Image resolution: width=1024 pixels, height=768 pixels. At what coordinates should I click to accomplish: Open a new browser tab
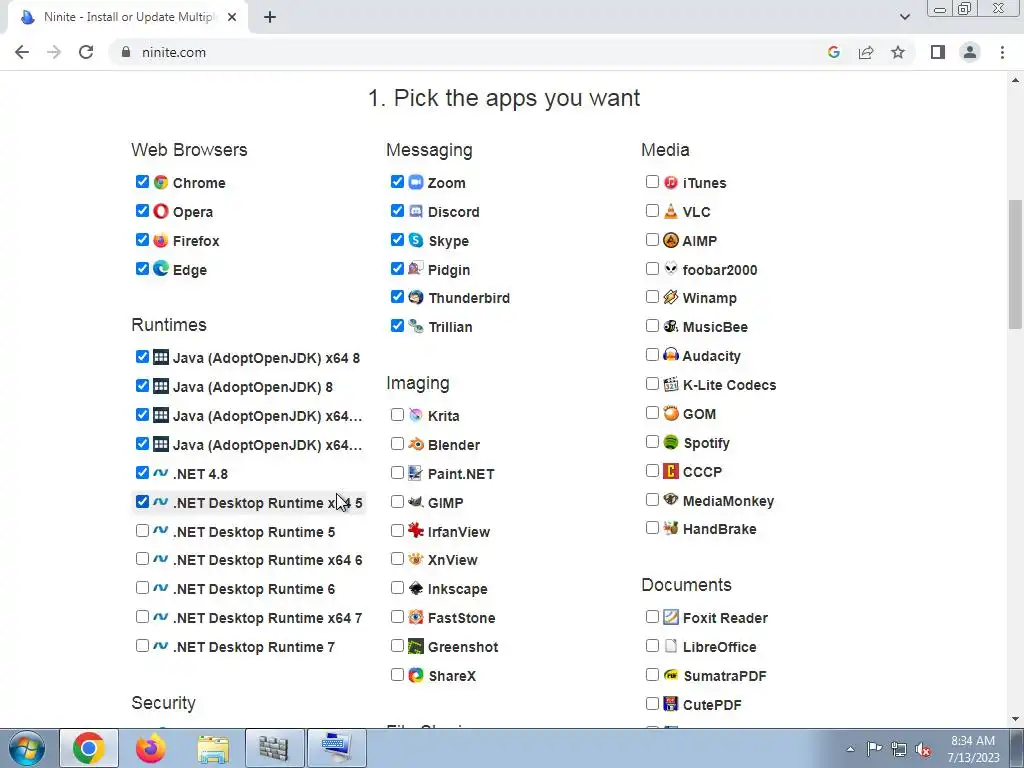tap(270, 18)
